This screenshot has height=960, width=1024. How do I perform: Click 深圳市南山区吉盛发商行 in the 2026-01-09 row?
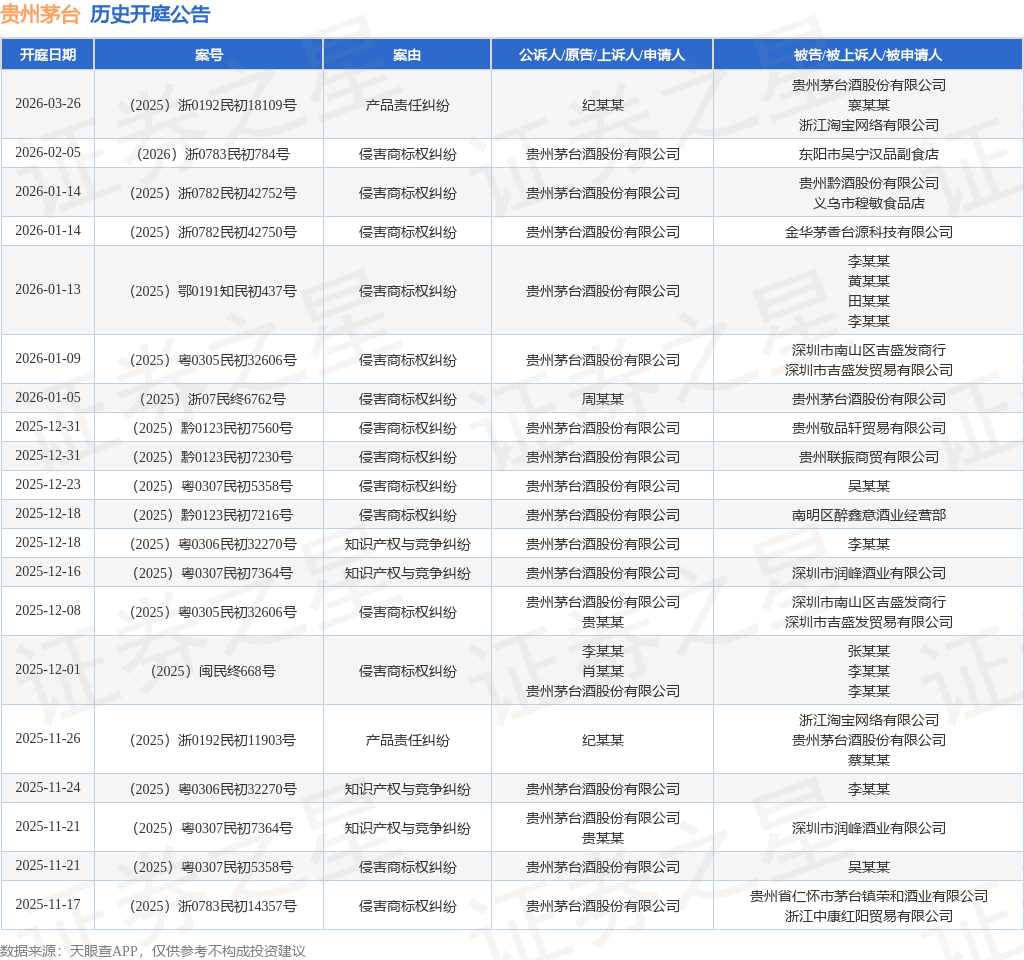click(x=868, y=350)
